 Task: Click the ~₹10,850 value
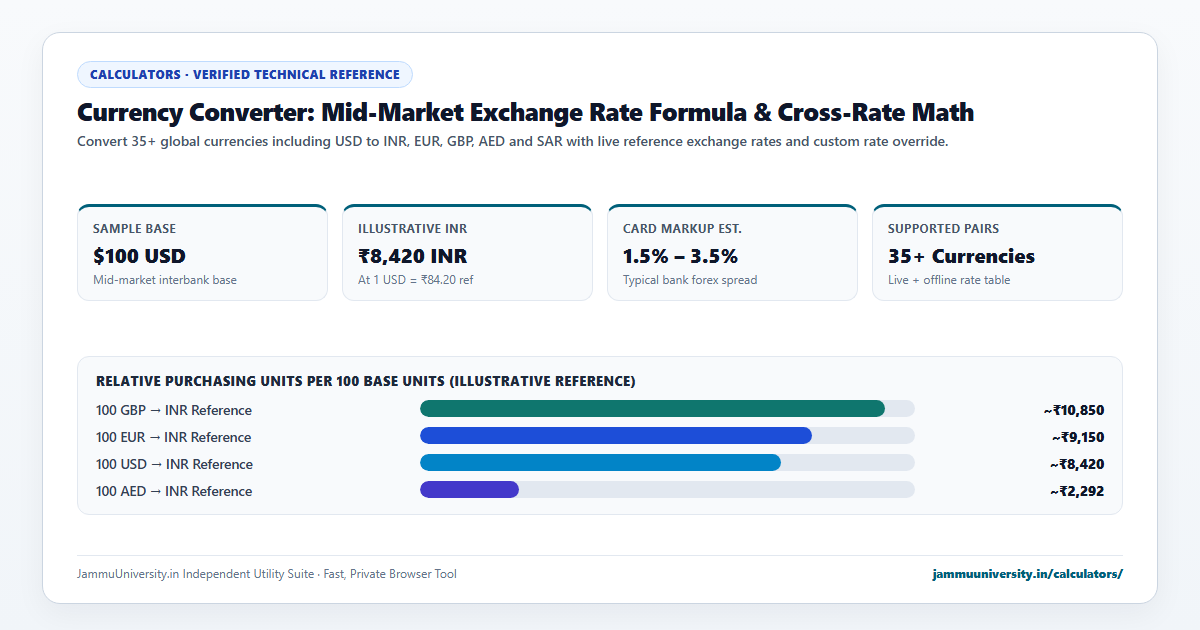tap(1073, 410)
